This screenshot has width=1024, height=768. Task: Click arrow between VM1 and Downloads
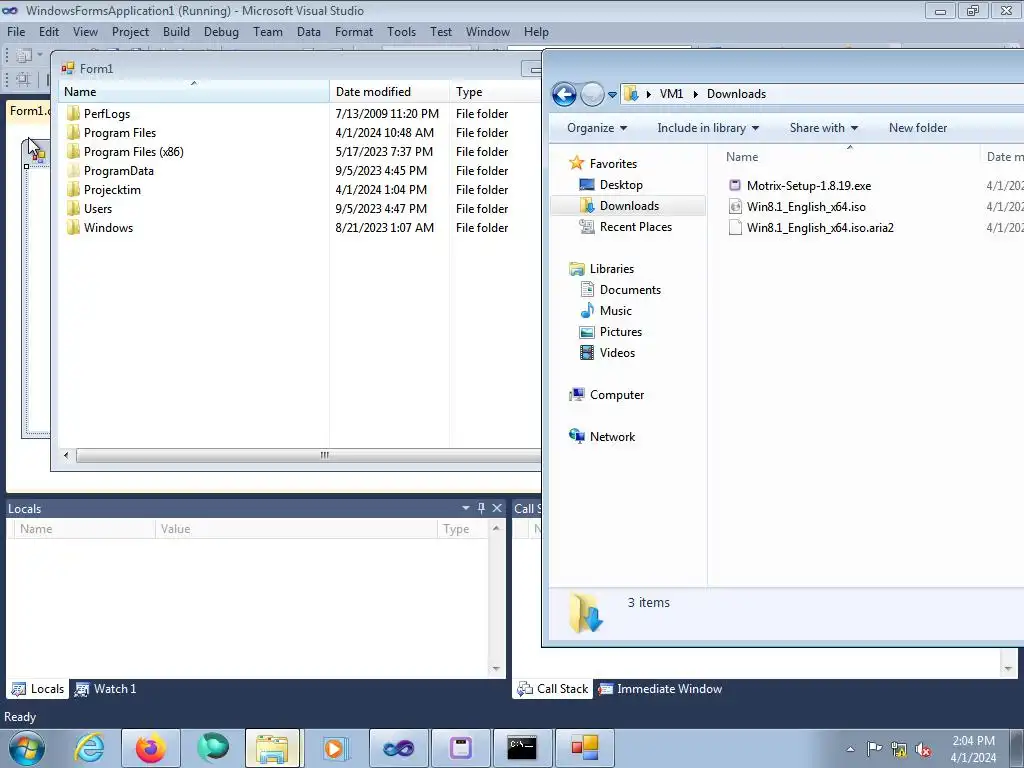pos(696,94)
